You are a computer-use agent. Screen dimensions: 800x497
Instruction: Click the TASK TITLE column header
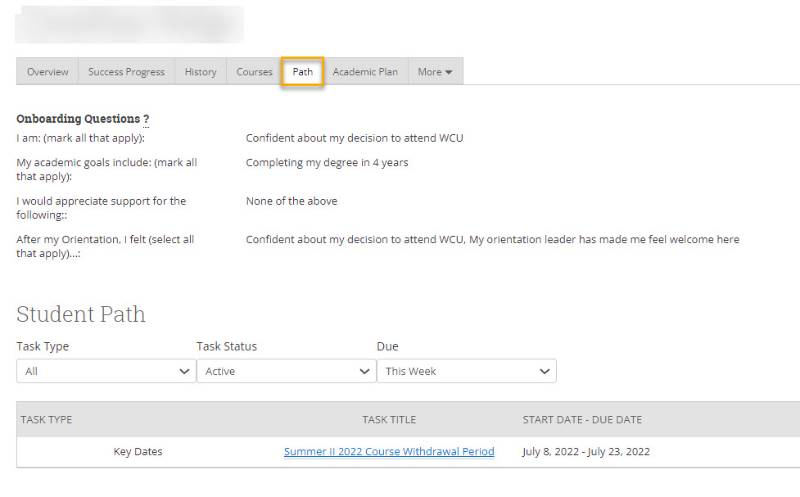(x=389, y=420)
